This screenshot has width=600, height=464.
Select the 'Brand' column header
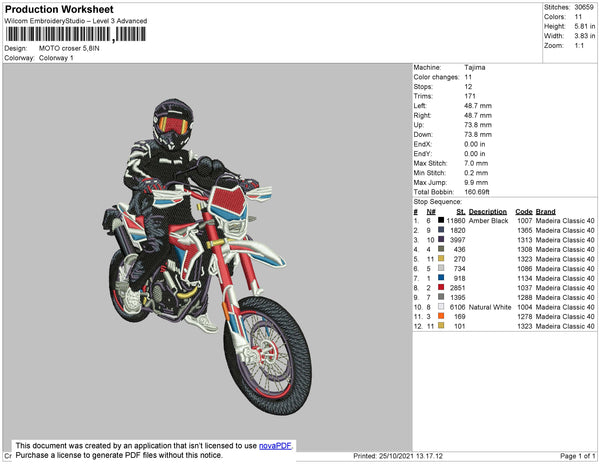click(x=546, y=212)
